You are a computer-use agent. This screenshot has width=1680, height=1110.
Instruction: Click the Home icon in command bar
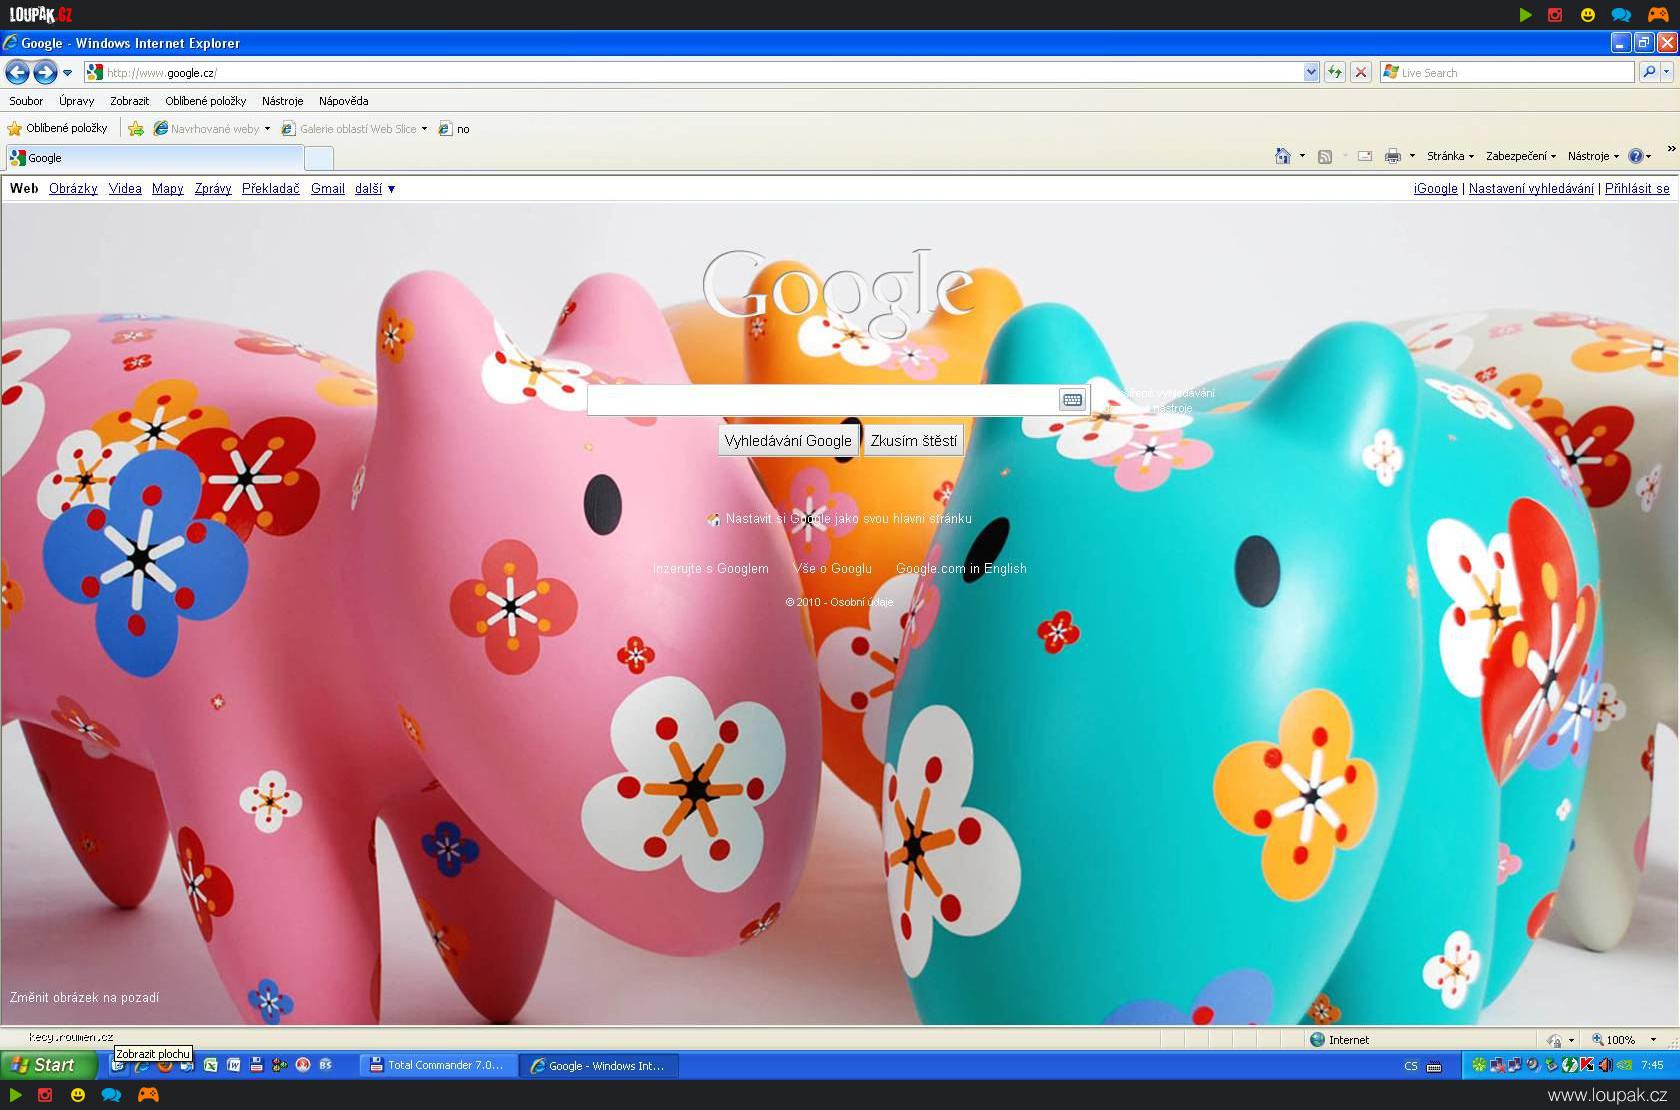1283,156
